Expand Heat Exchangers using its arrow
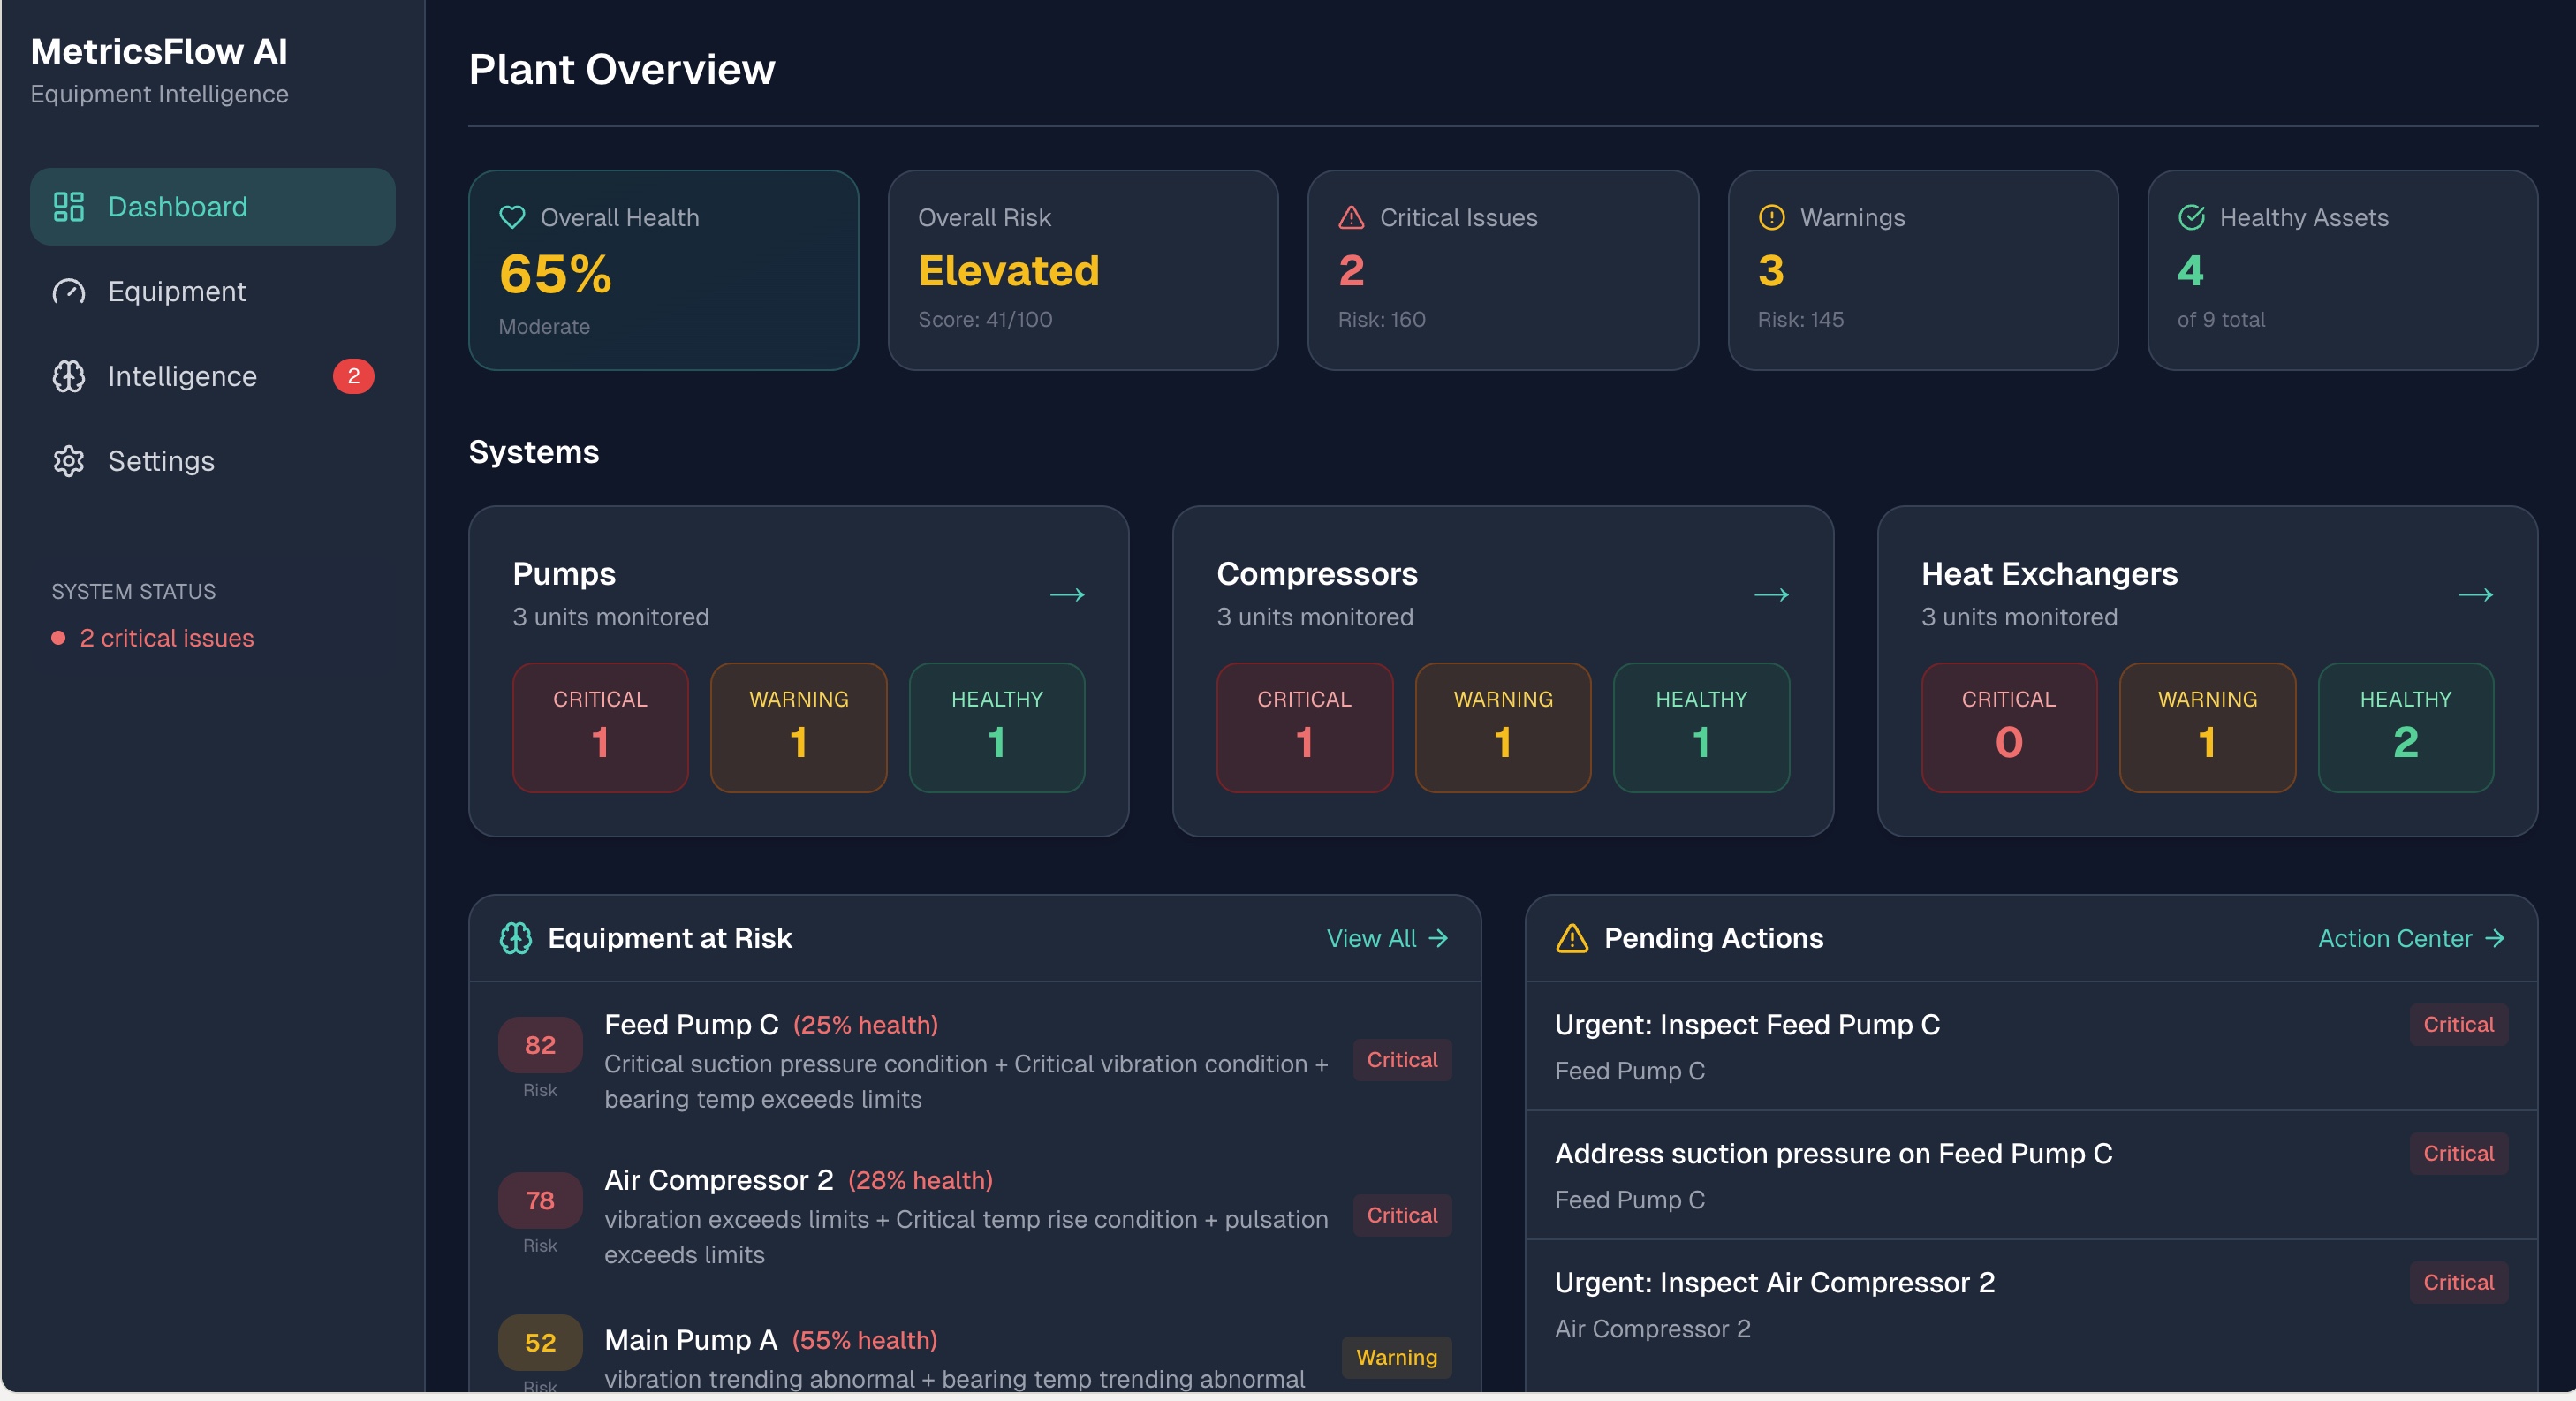 pos(2475,595)
